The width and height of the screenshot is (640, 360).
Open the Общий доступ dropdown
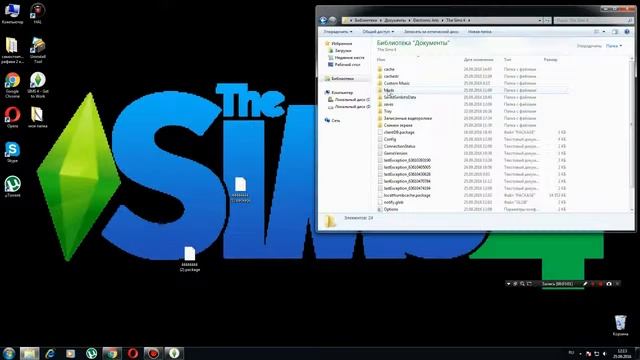pos(378,31)
